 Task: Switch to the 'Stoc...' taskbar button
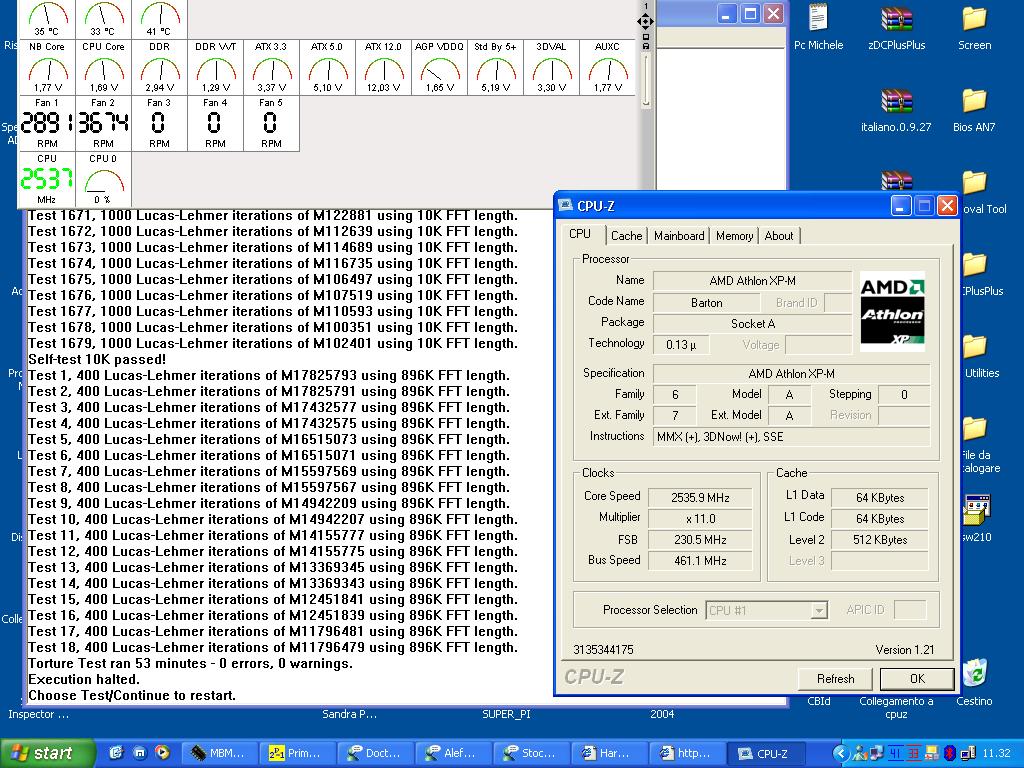click(531, 753)
